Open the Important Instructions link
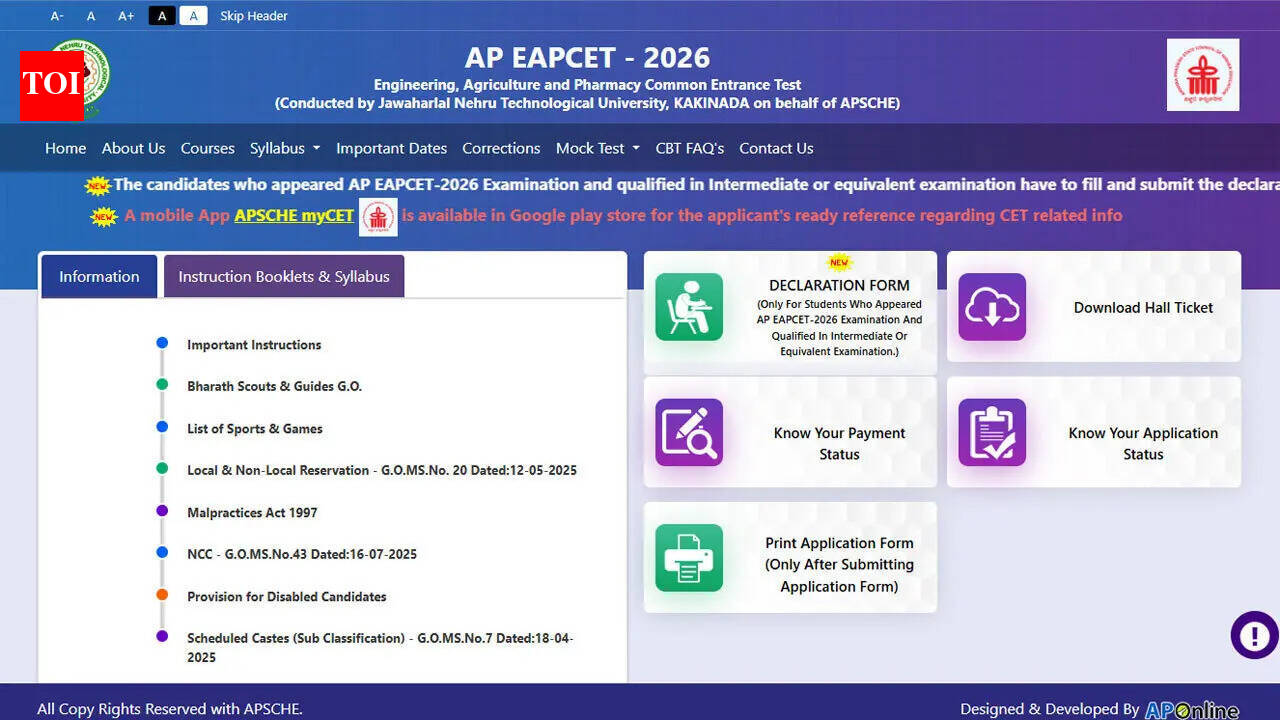Image resolution: width=1280 pixels, height=720 pixels. coord(254,345)
